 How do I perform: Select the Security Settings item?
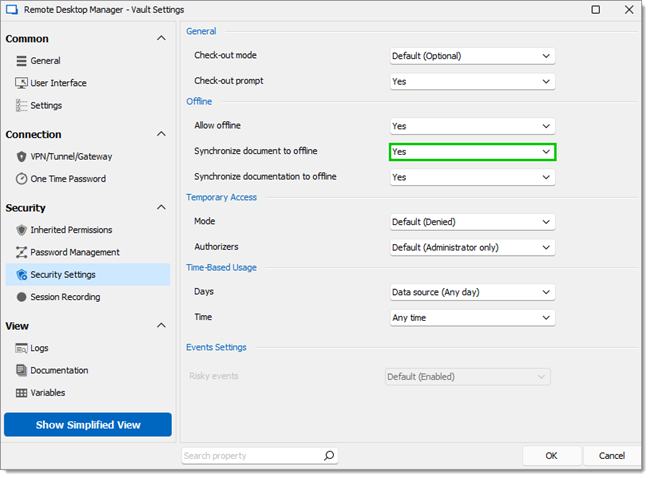[x=88, y=274]
